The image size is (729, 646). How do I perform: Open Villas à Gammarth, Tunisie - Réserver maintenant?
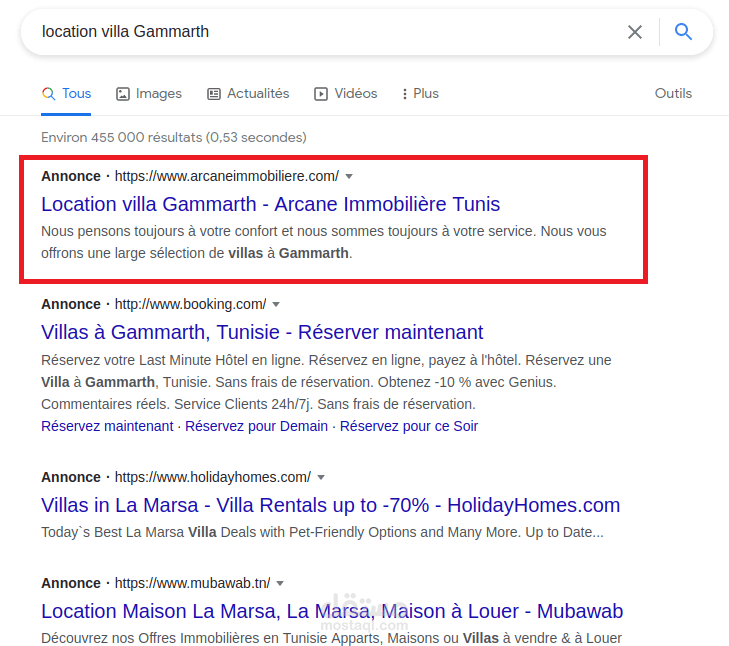(x=262, y=333)
